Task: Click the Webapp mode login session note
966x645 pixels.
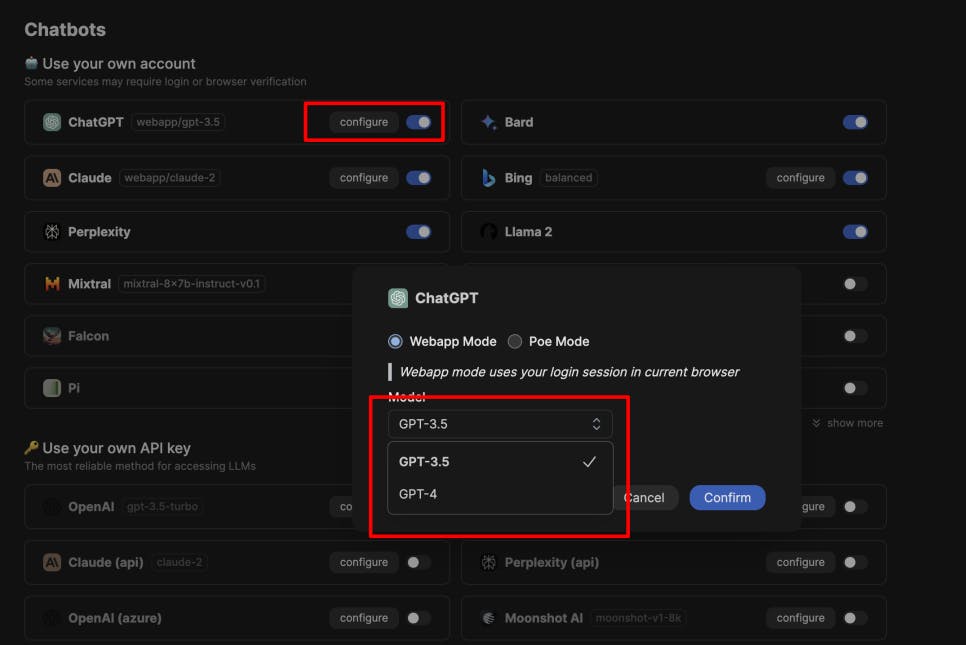Action: point(569,372)
